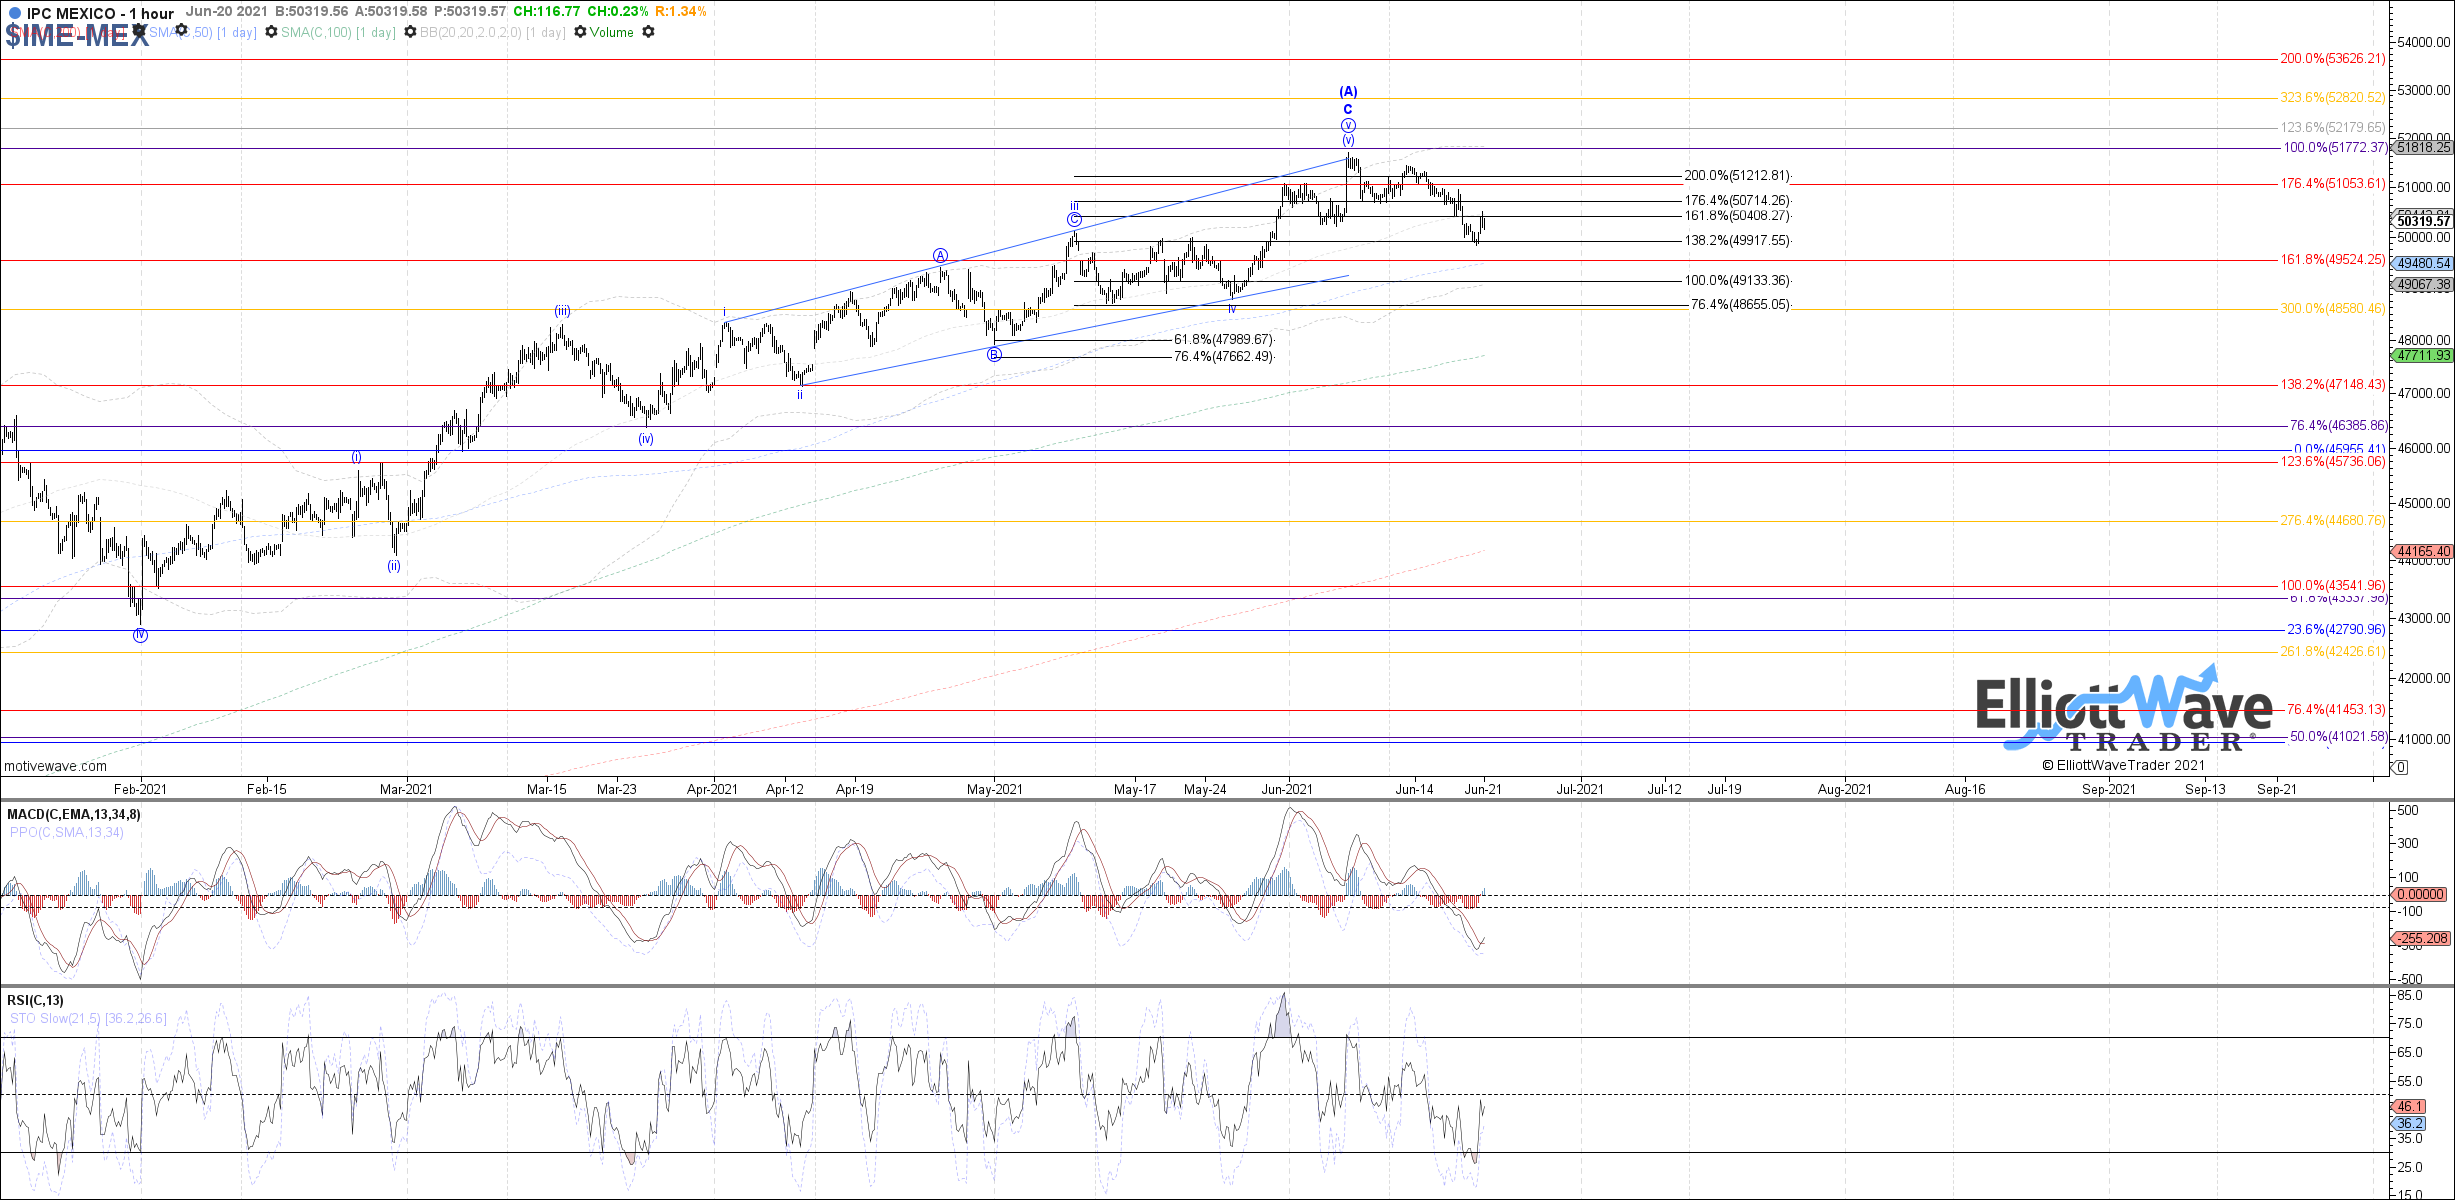Click 200.0%(51212.81) extension label
This screenshot has width=2455, height=1200.
[x=1737, y=175]
